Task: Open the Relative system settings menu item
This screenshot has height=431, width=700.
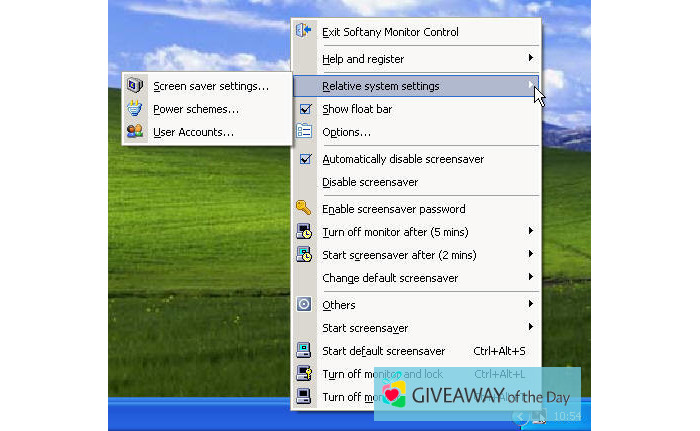Action: pos(380,86)
